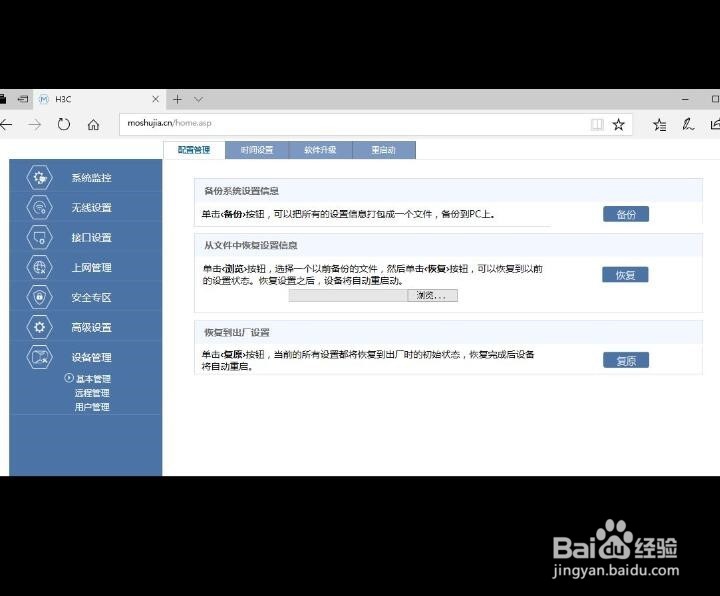Click the 恢复到出厂设置 heading

pos(237,332)
